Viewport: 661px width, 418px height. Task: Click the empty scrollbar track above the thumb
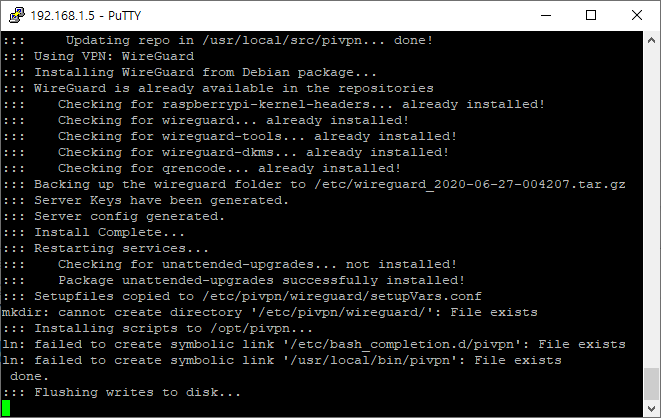[x=651, y=208]
